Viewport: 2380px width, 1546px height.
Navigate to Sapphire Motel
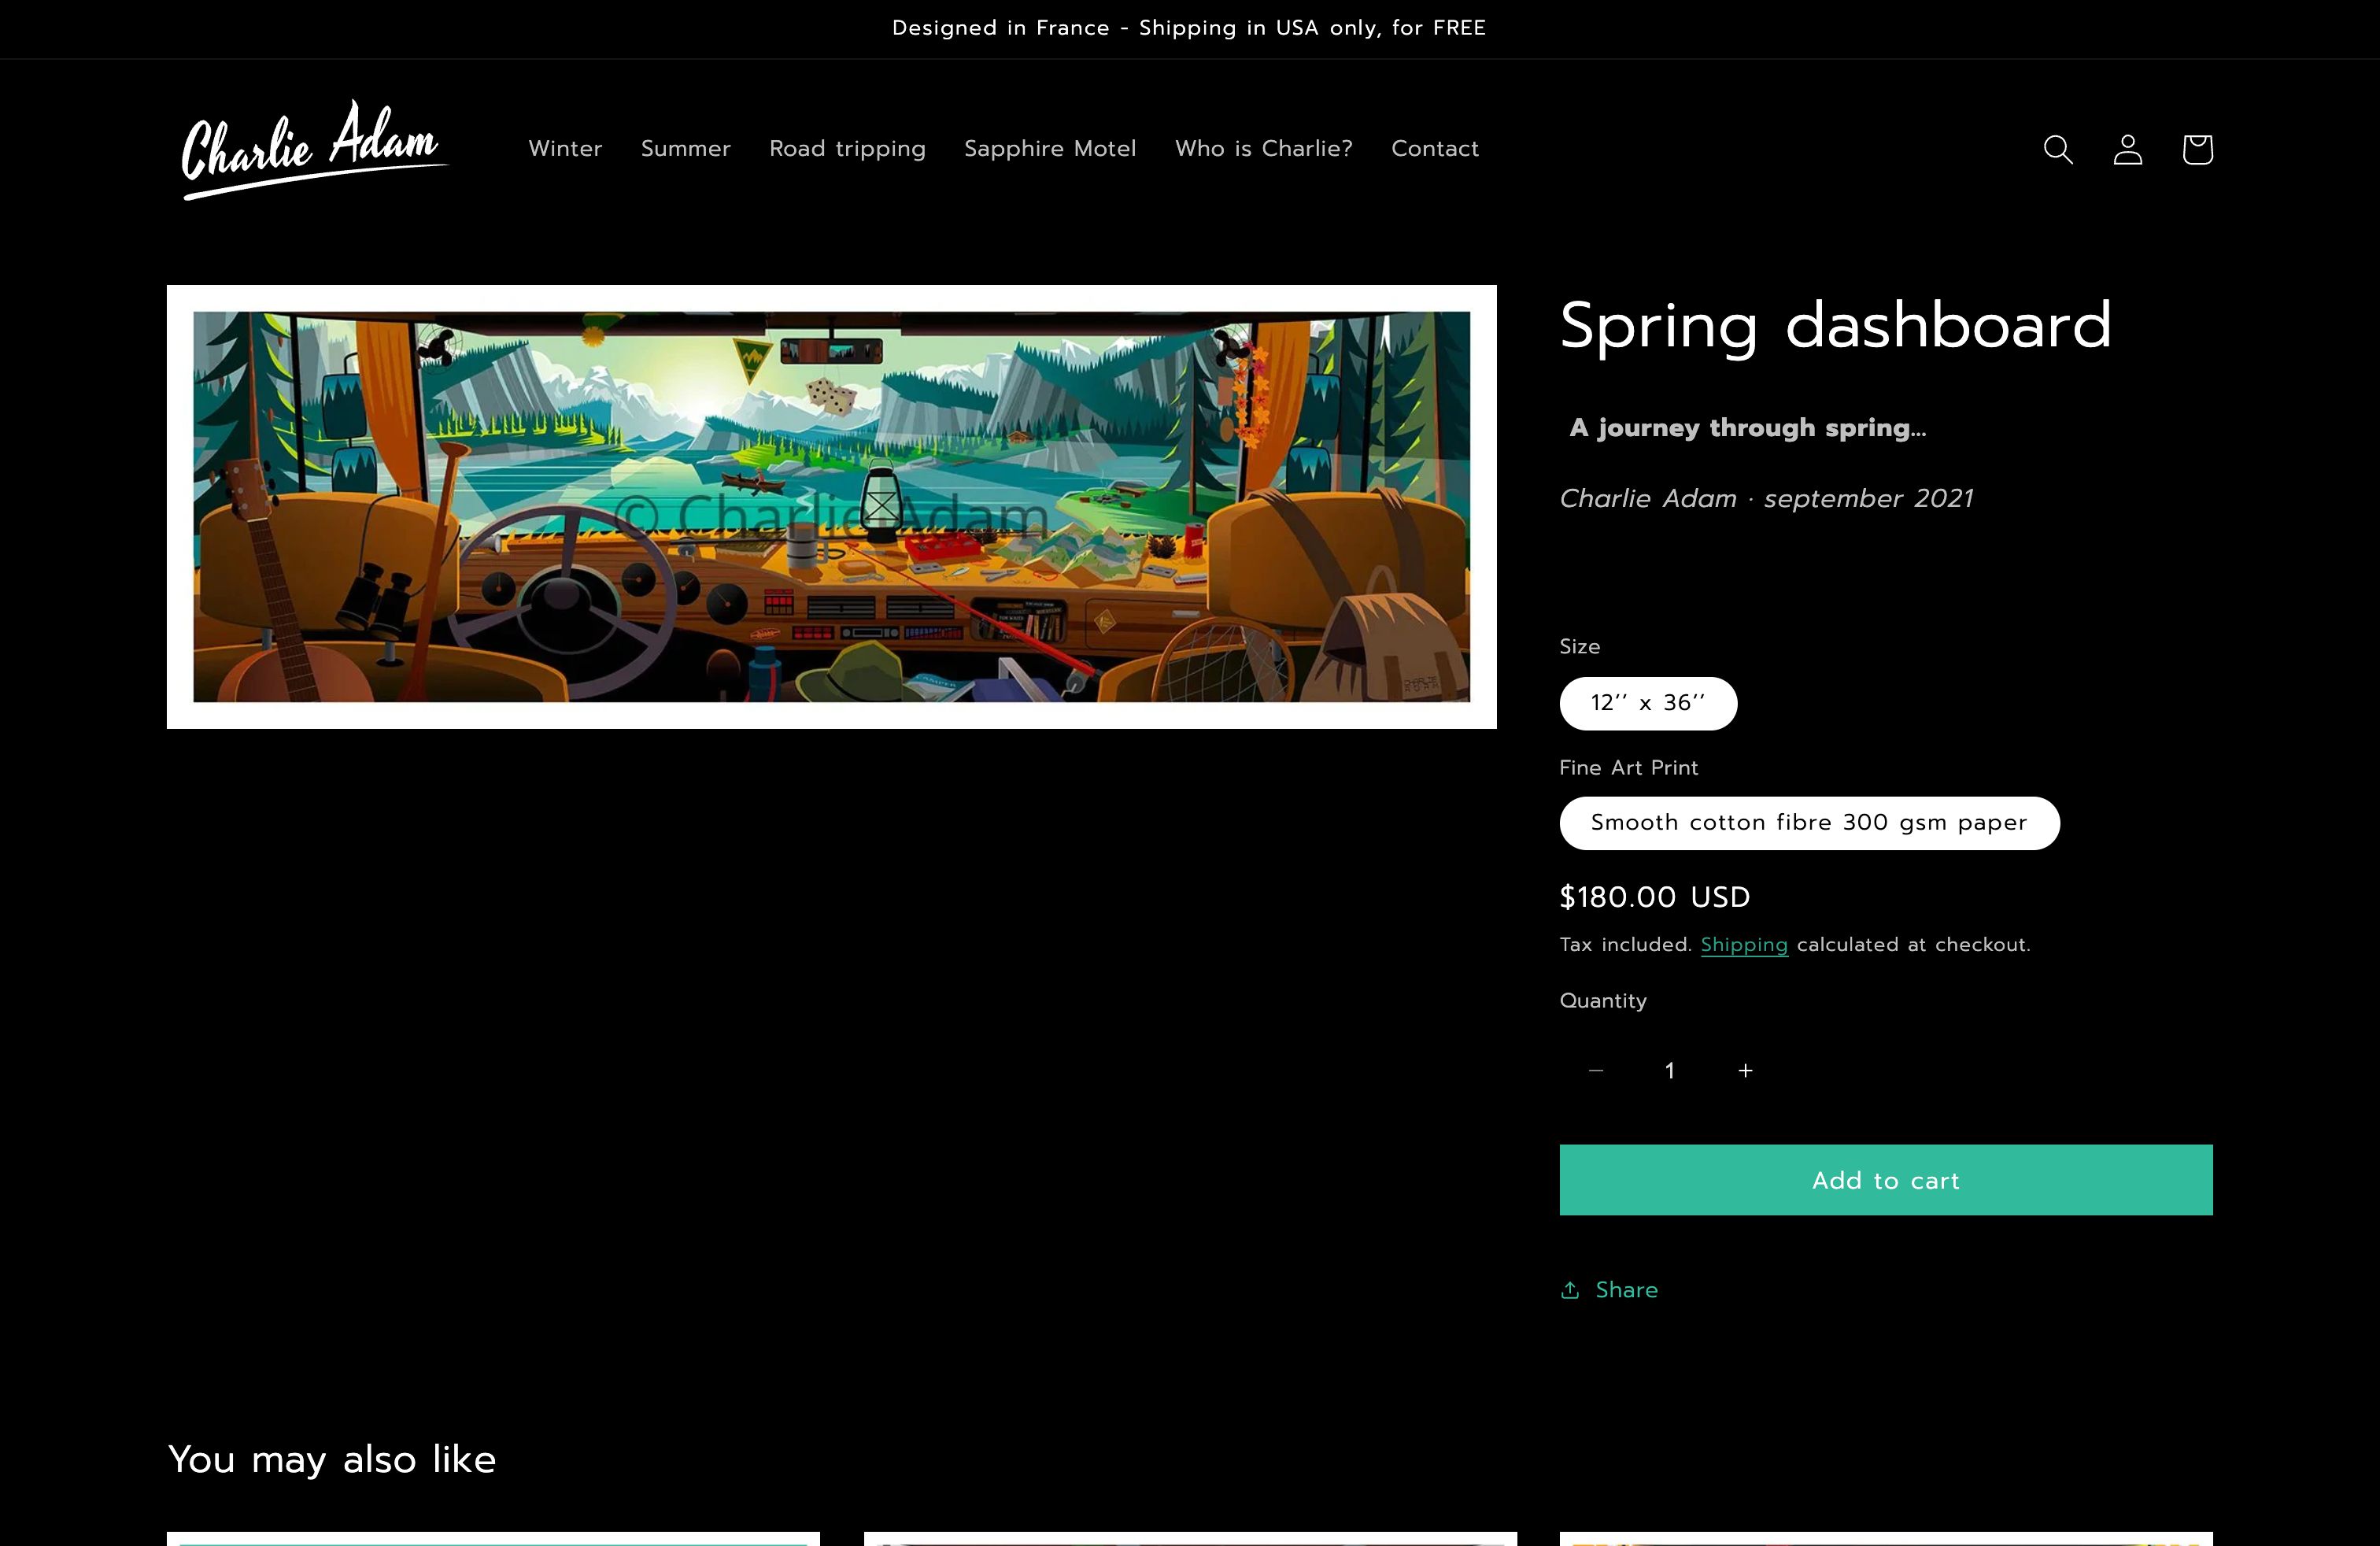click(1049, 149)
